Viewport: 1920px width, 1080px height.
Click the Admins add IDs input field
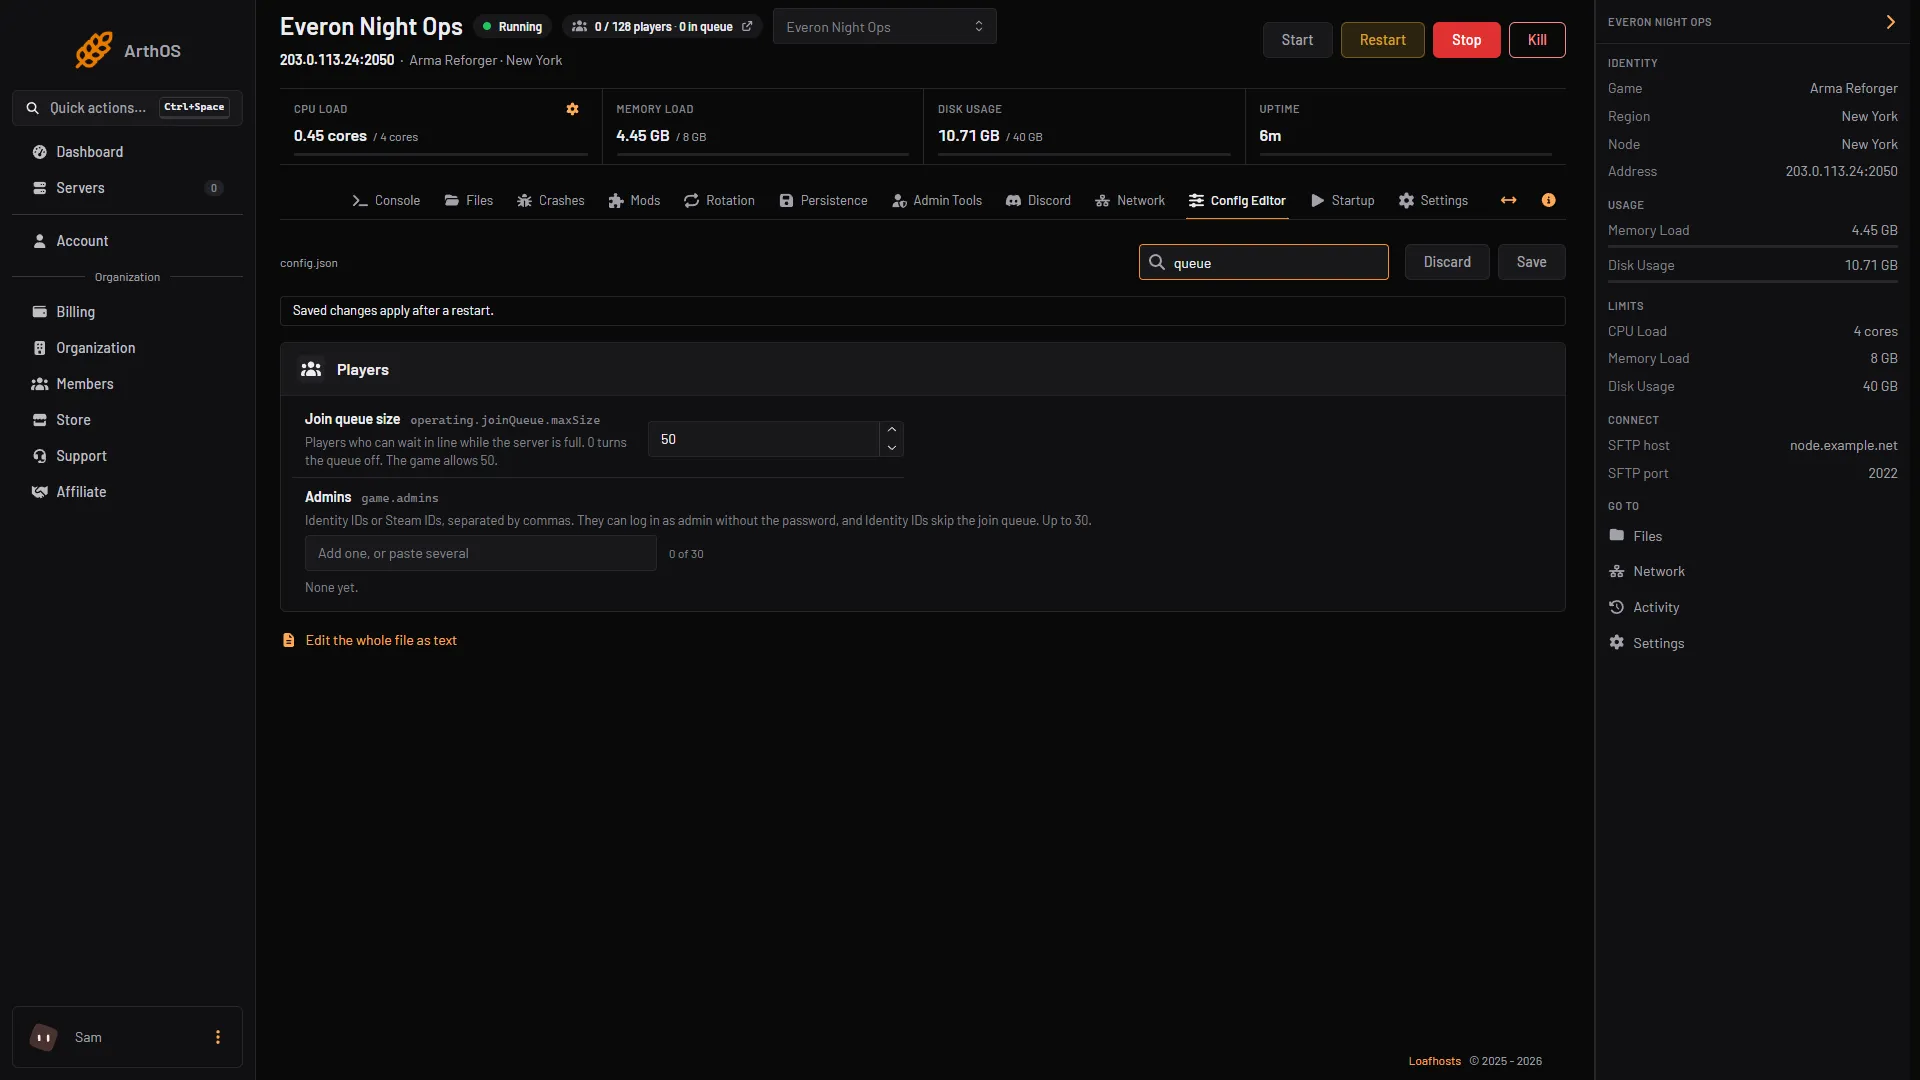[x=480, y=554]
